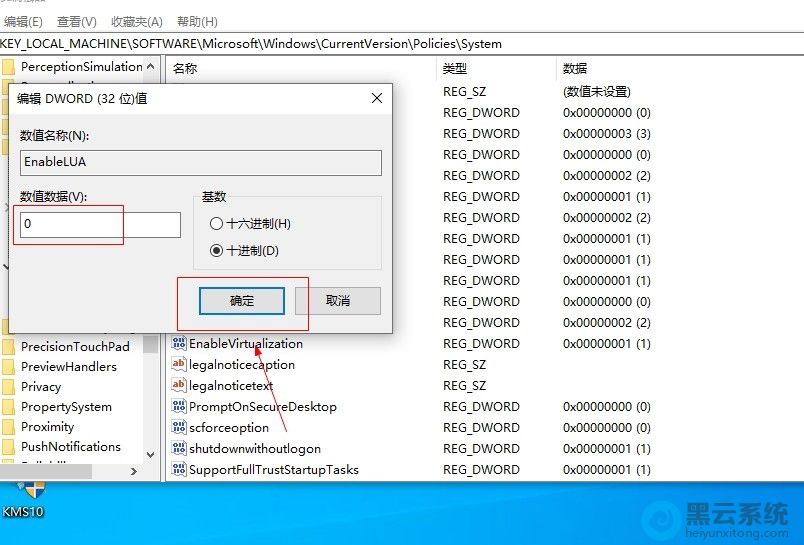
Task: Click the Privacy folder icon
Action: point(8,387)
